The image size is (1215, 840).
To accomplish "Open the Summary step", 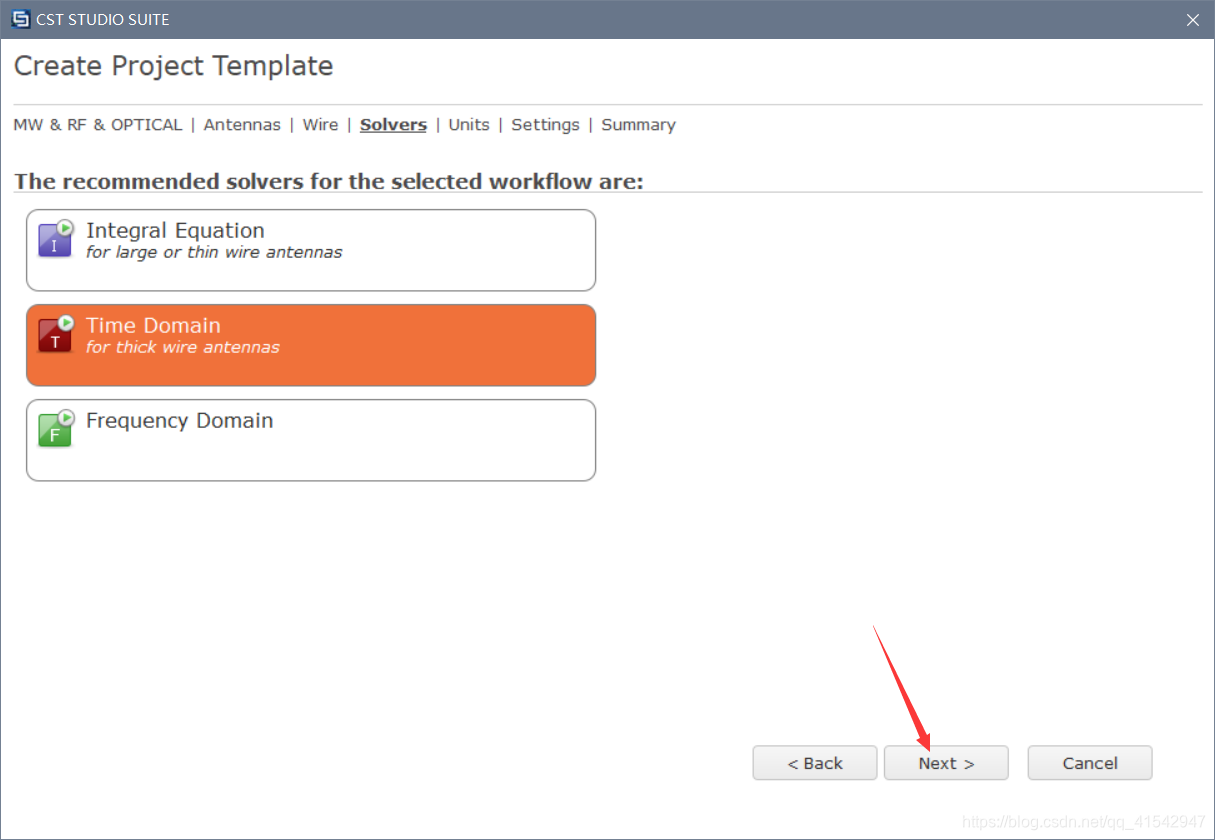I will tap(638, 125).
